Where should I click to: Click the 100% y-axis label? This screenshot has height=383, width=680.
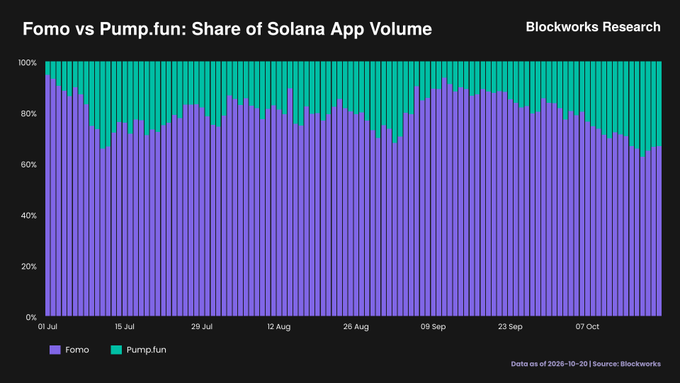click(x=27, y=63)
